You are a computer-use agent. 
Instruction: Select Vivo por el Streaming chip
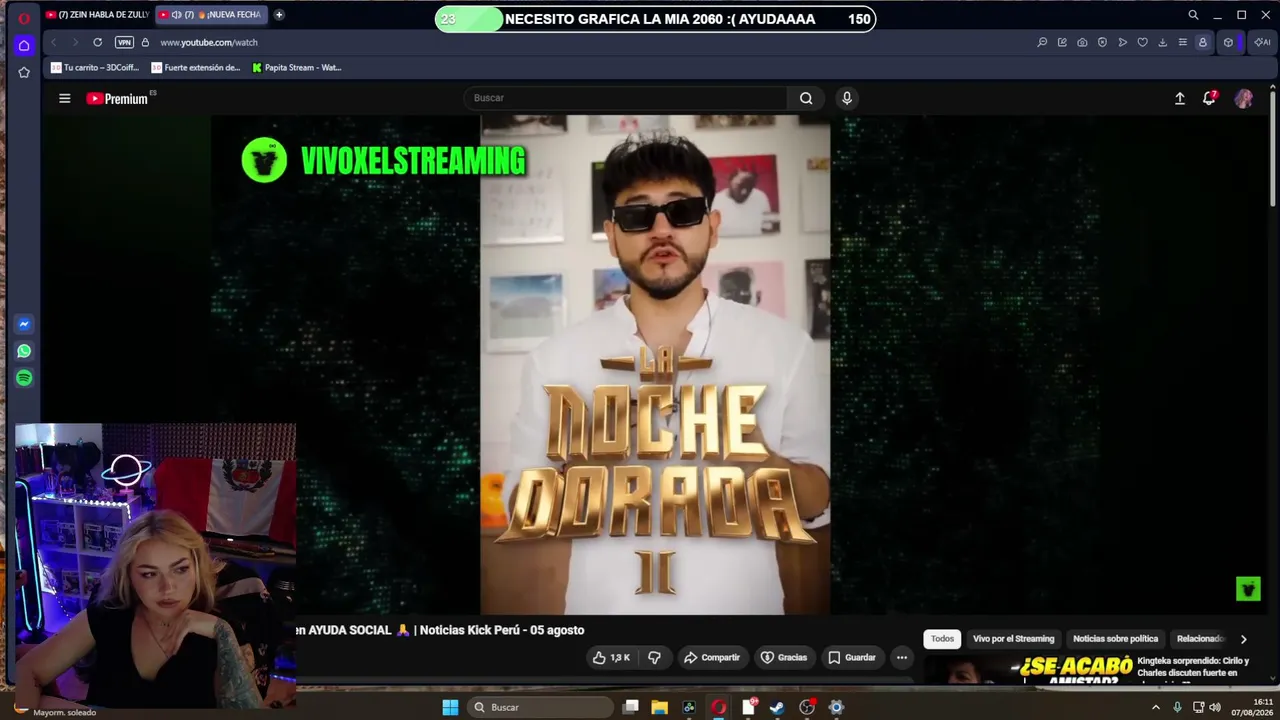pyautogui.click(x=1013, y=639)
